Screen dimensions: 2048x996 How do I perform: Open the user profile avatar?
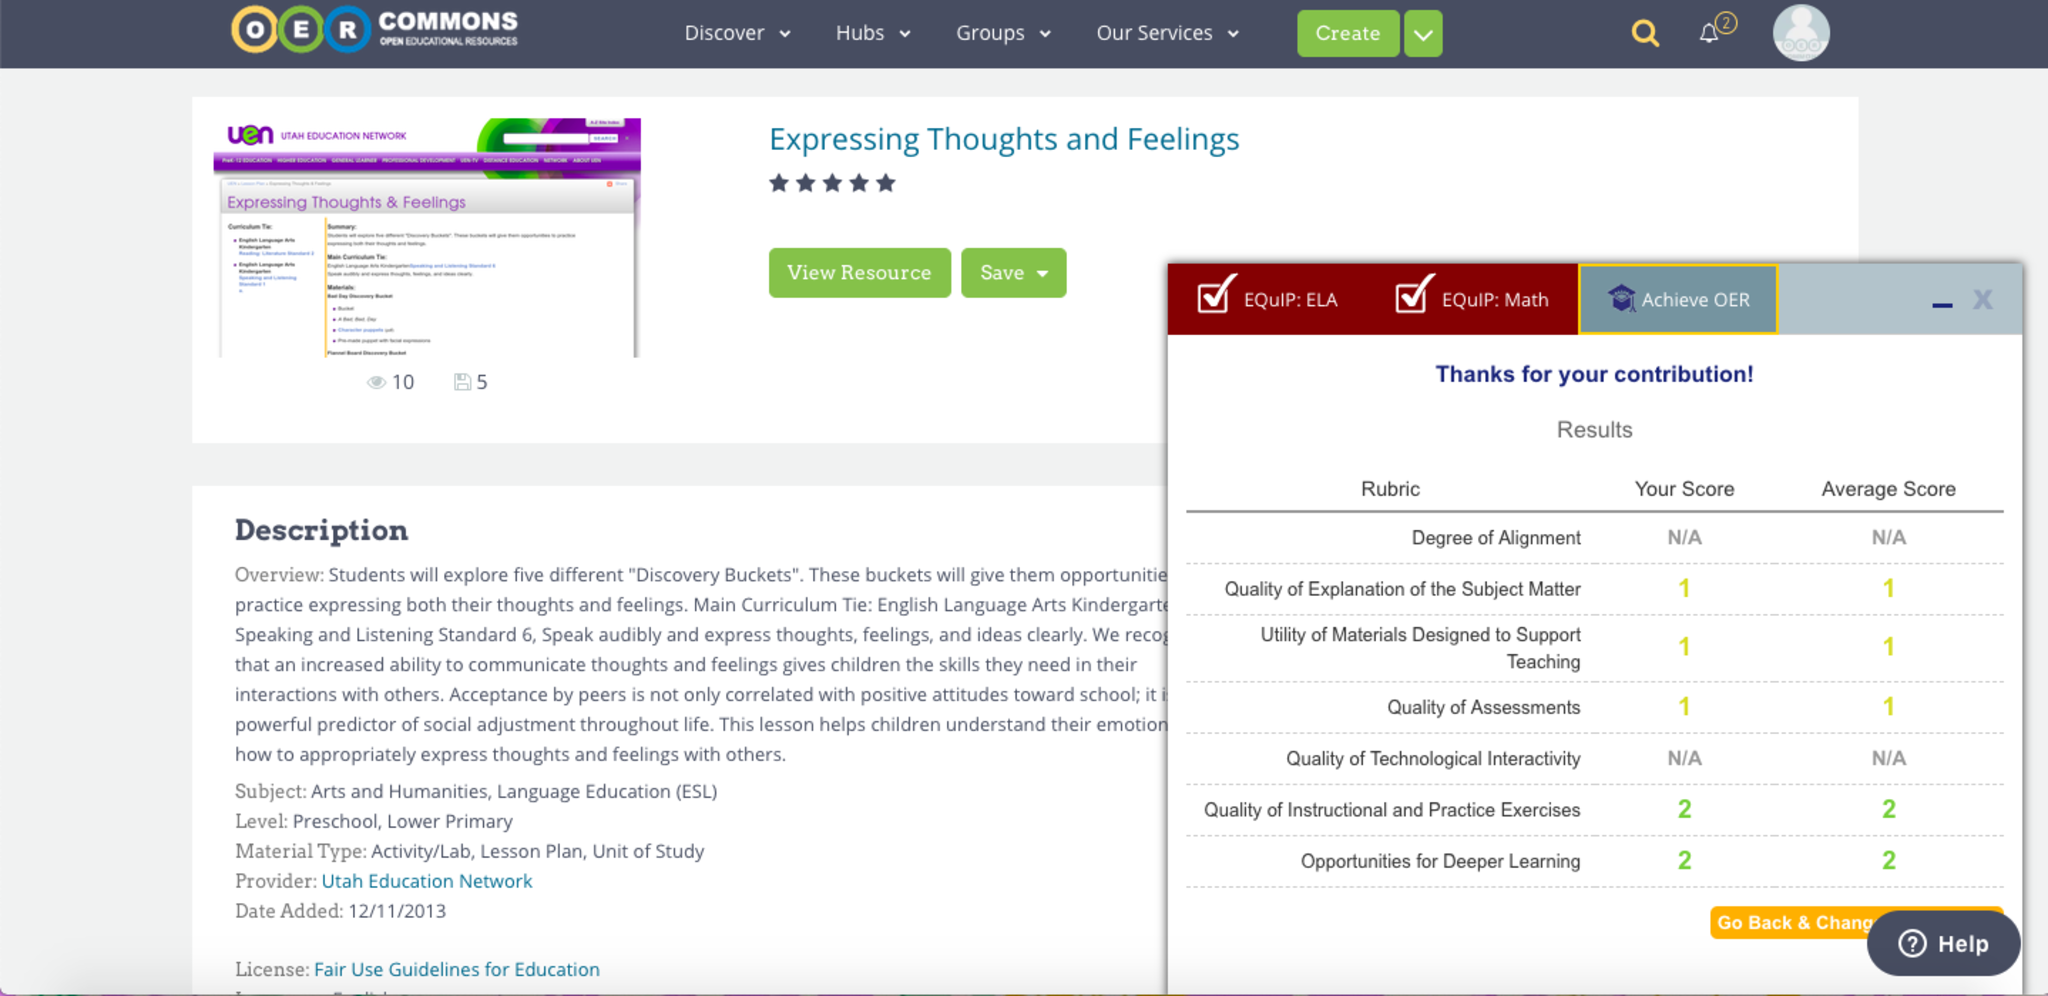(x=1801, y=33)
